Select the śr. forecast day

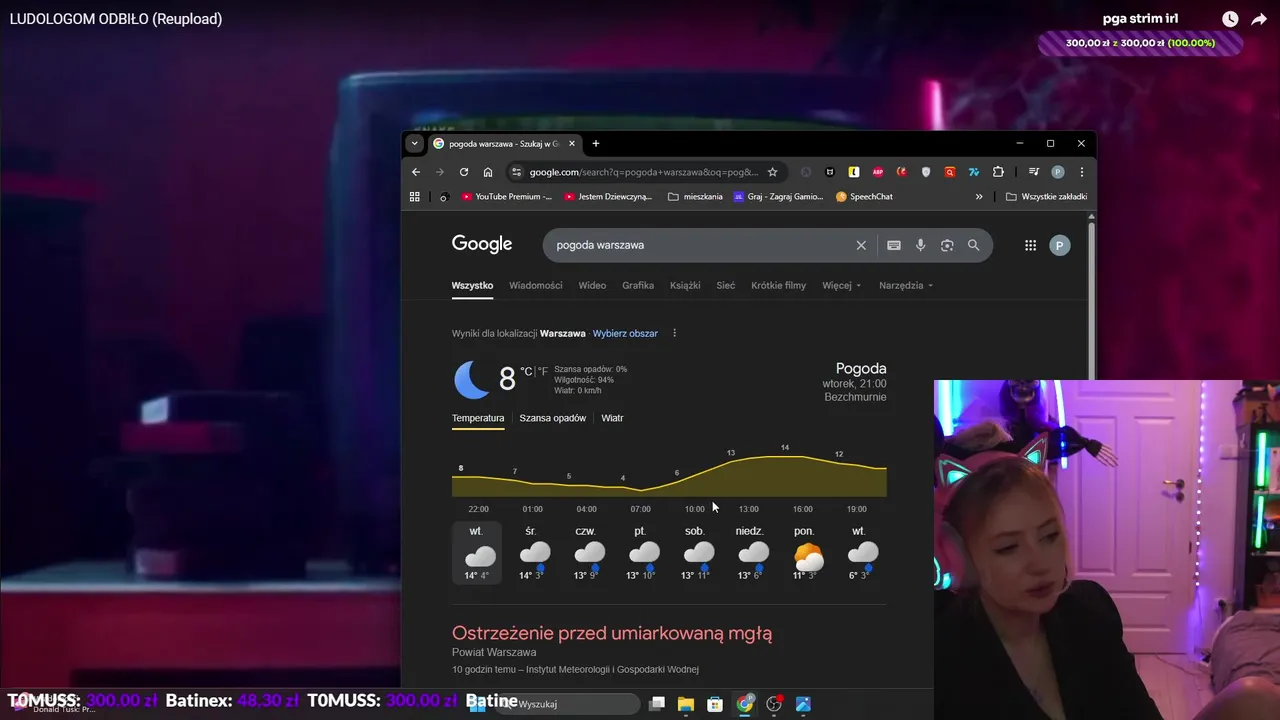[x=531, y=554]
